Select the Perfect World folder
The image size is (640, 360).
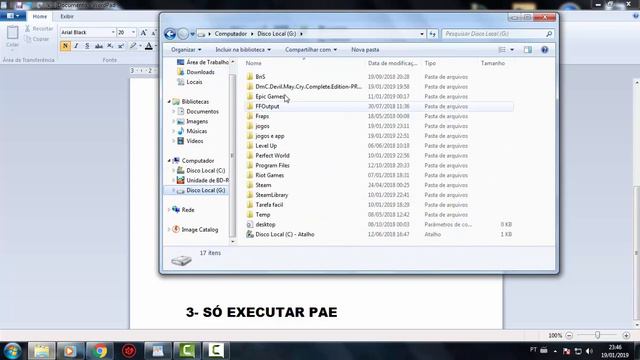point(272,156)
